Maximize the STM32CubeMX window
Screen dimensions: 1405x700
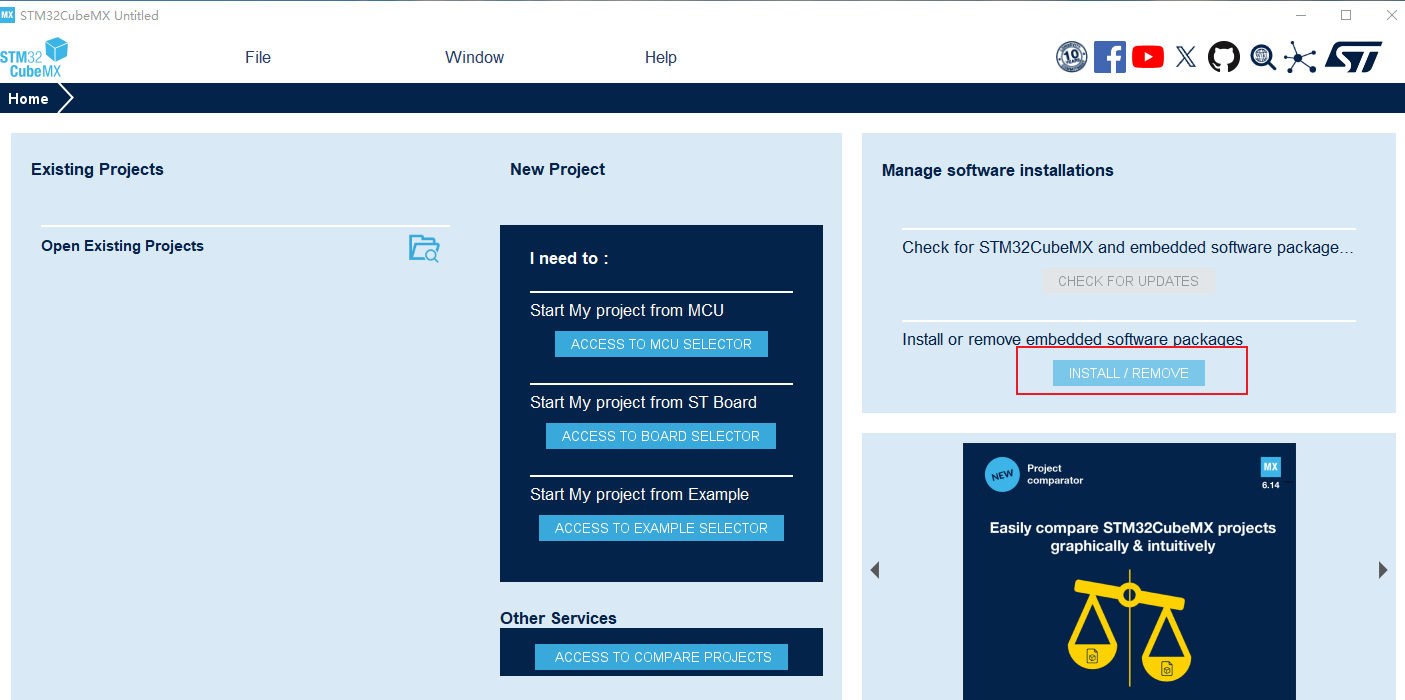click(x=1346, y=15)
